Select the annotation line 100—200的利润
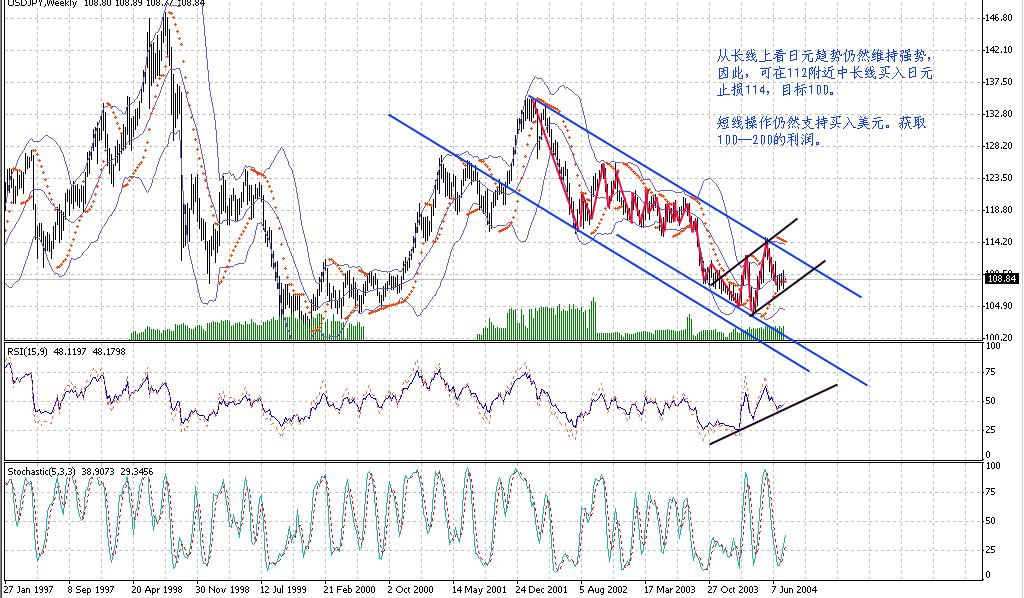The image size is (1024, 598). pos(769,140)
